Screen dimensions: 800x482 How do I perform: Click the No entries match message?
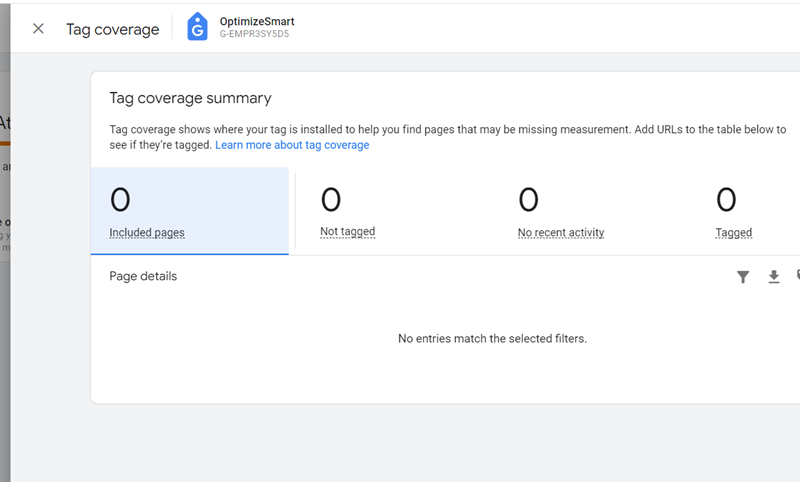tap(492, 339)
